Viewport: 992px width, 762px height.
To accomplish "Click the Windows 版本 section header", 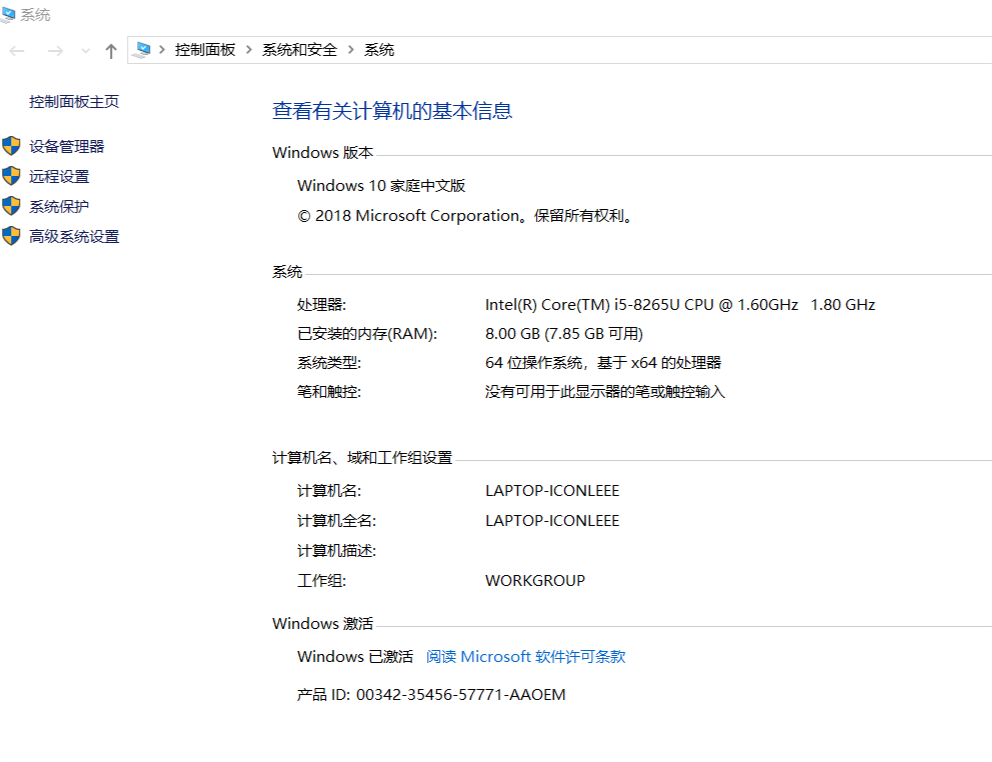I will pyautogui.click(x=323, y=153).
